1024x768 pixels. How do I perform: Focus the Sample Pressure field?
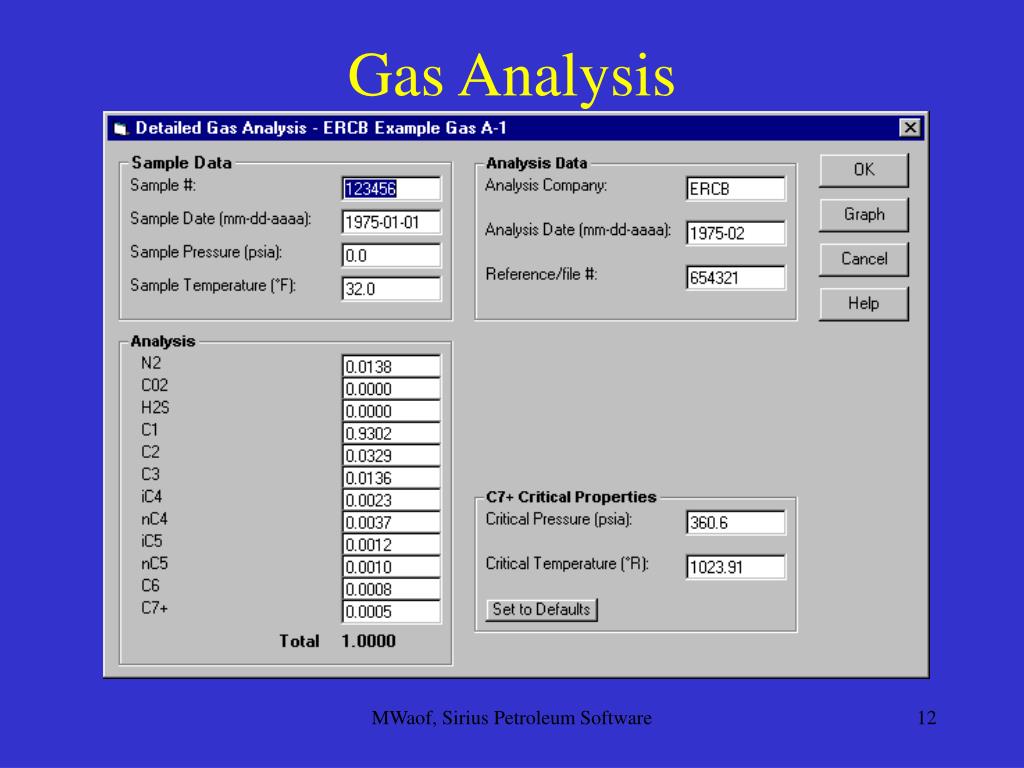[391, 255]
